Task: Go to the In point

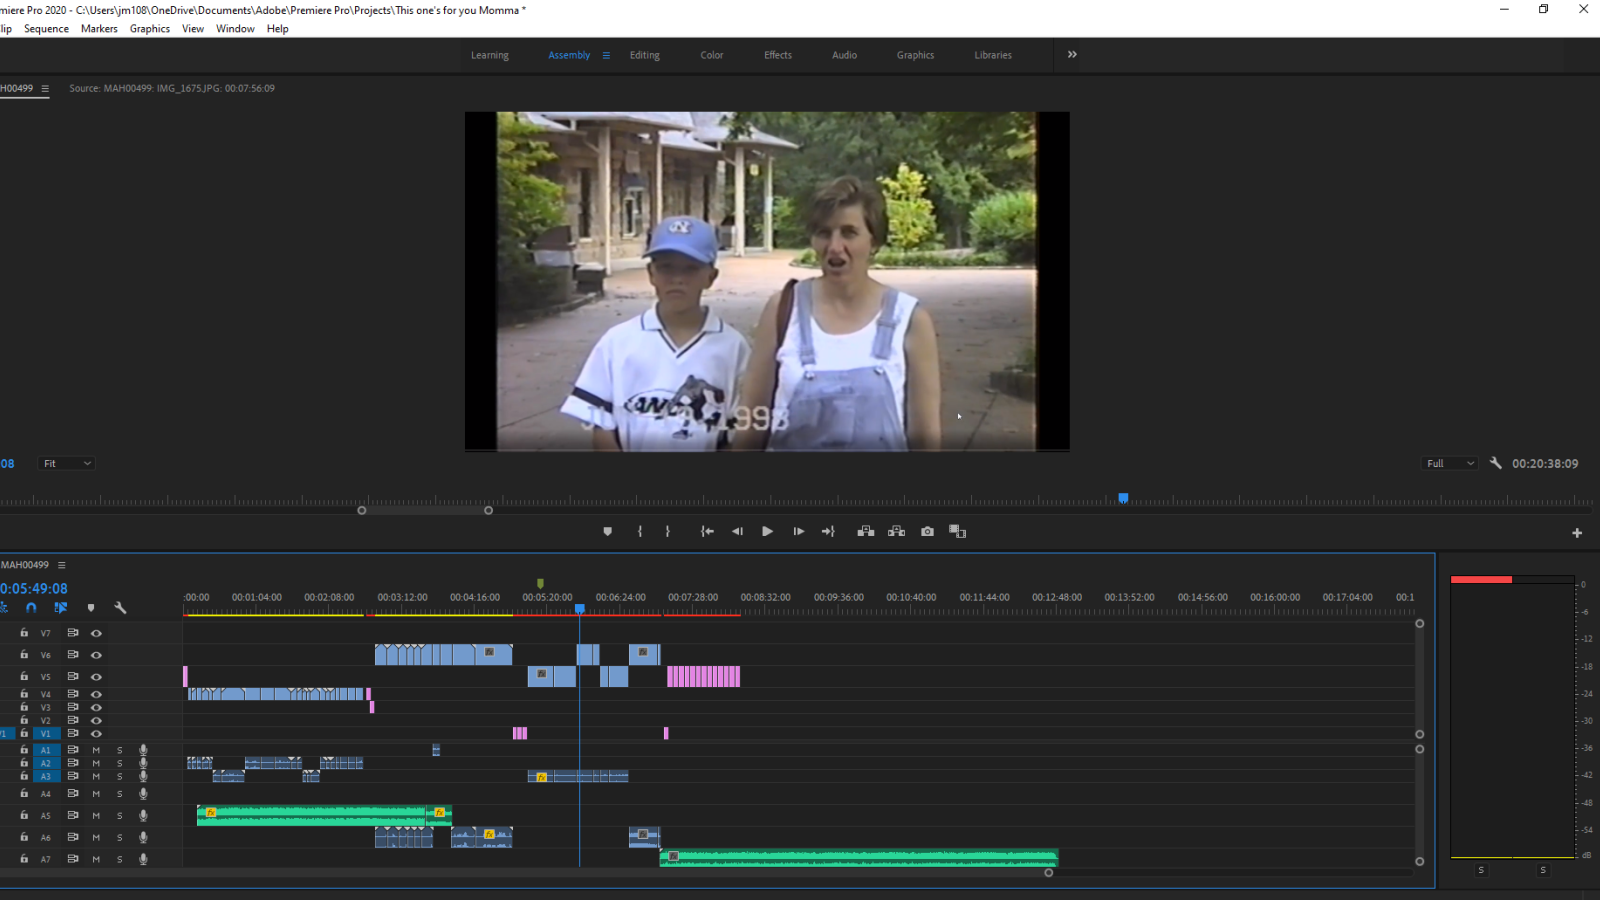Action: (x=707, y=532)
